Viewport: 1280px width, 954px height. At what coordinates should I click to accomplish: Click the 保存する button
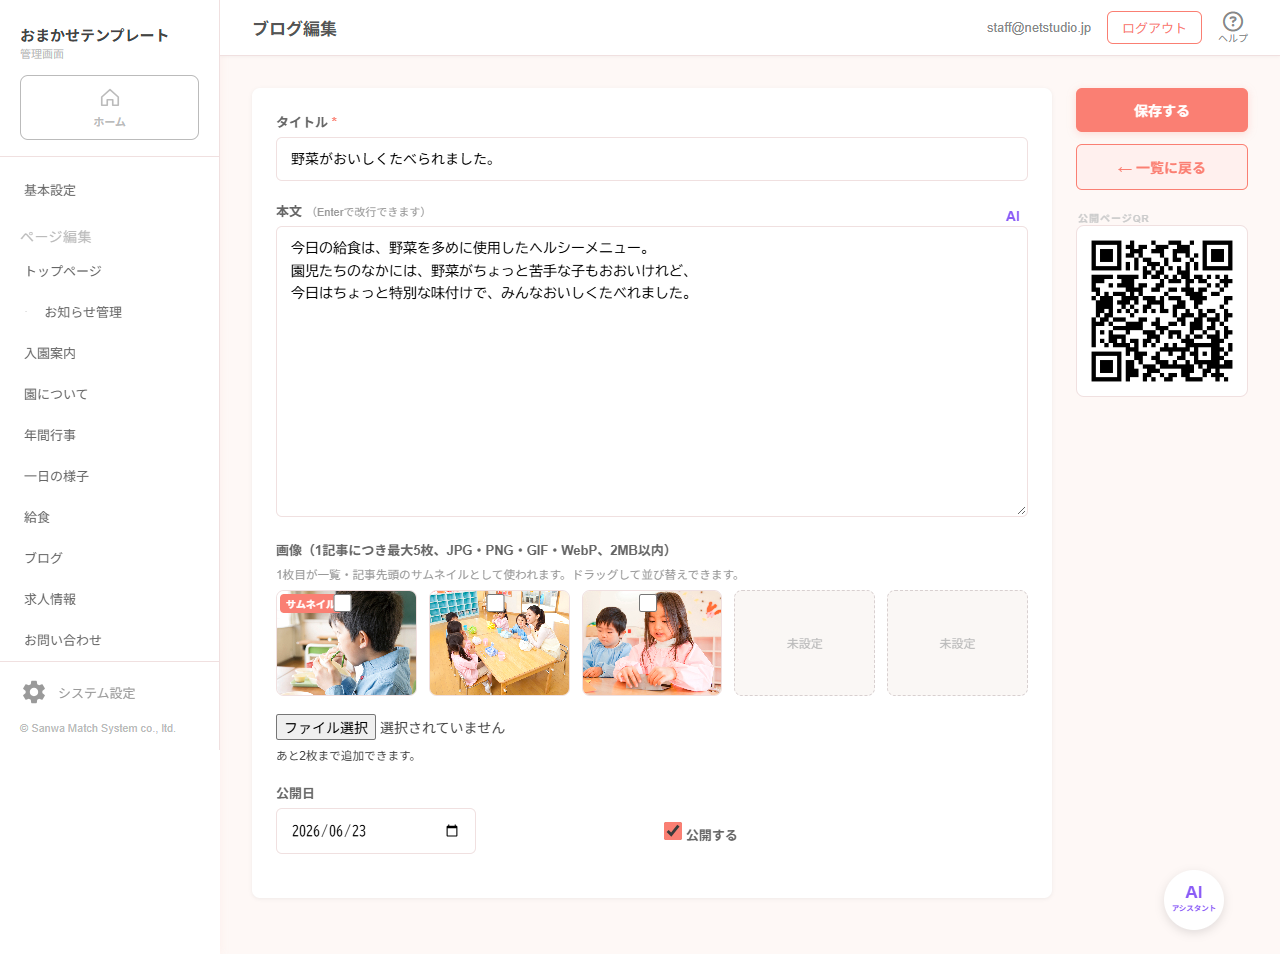(1162, 110)
